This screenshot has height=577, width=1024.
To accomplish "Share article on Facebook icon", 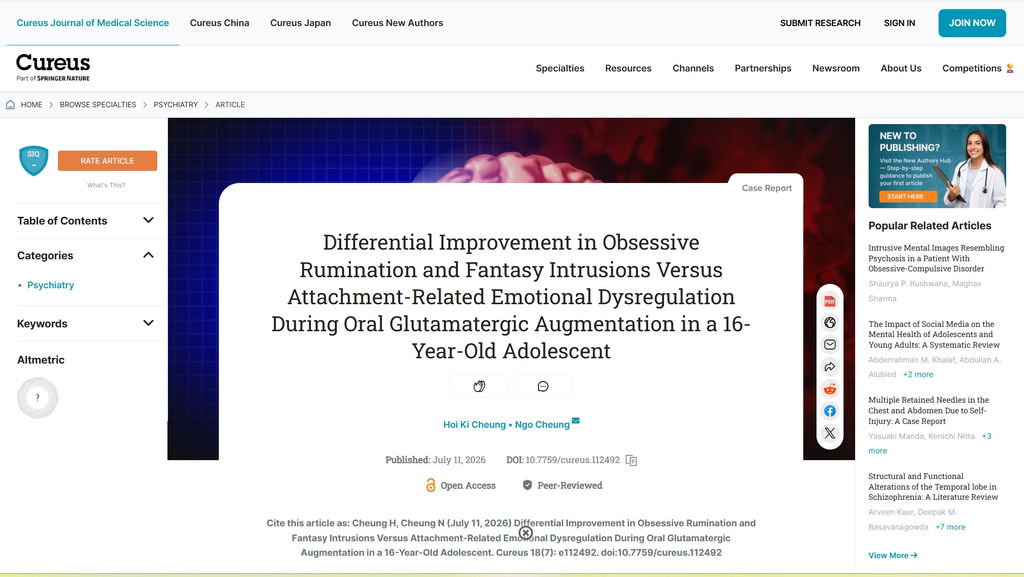I will (829, 411).
